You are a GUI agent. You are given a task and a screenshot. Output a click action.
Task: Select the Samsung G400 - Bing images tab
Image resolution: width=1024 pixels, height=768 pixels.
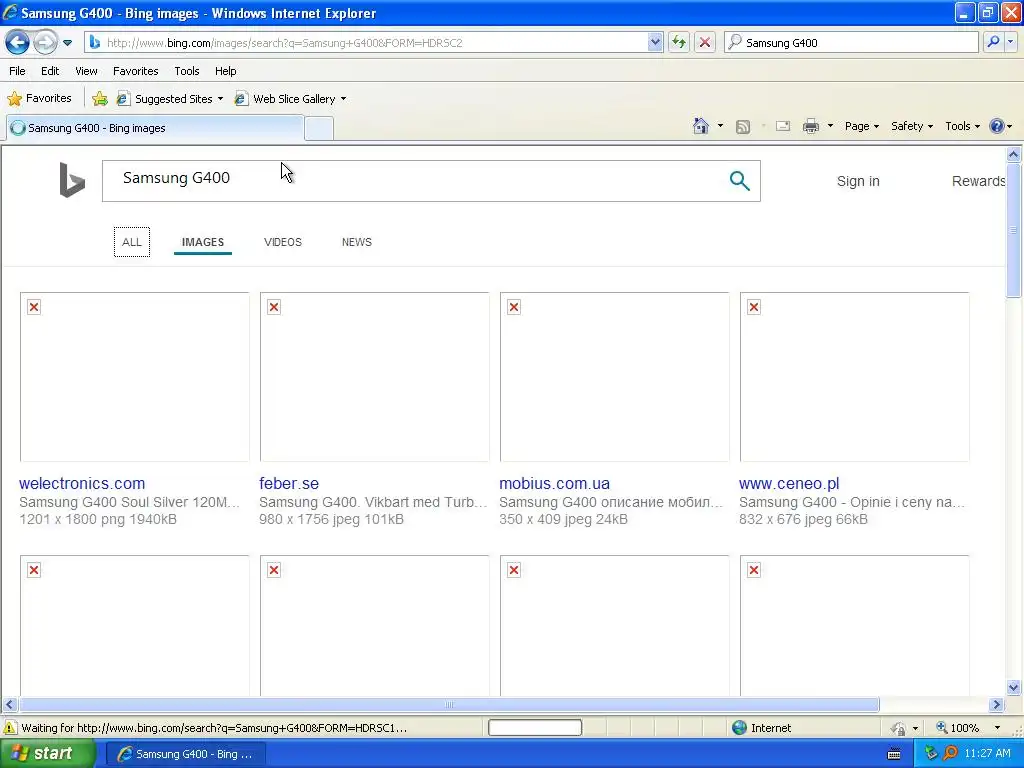click(155, 128)
